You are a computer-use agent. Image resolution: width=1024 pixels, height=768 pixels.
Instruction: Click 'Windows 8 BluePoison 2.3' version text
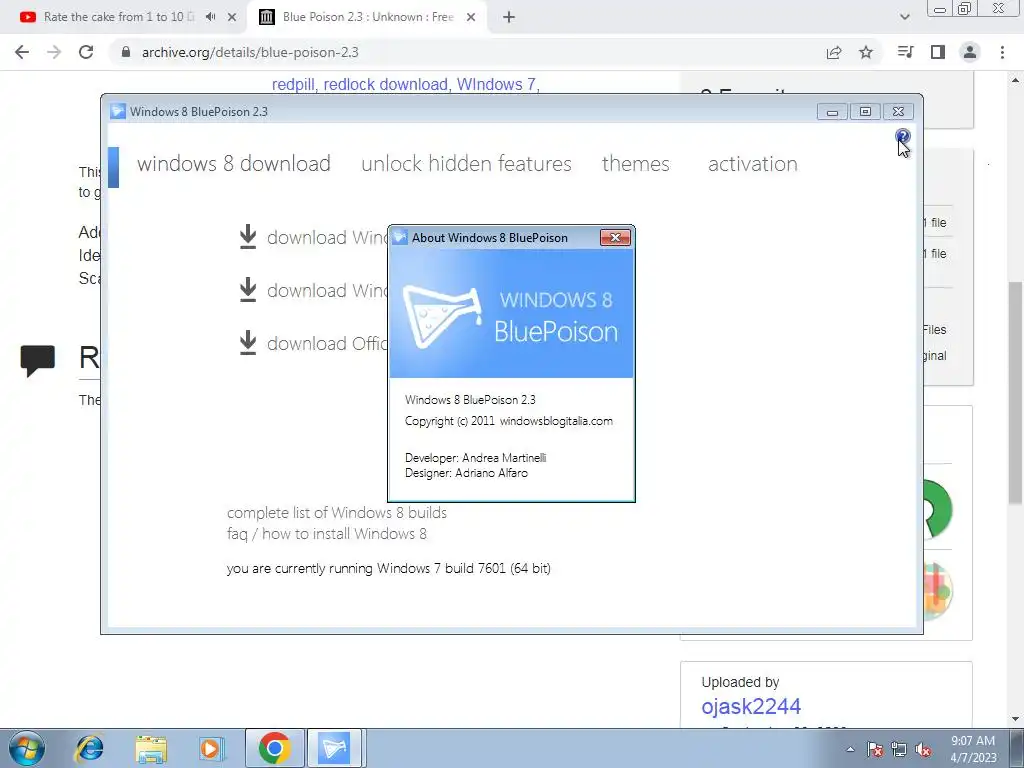pos(470,400)
